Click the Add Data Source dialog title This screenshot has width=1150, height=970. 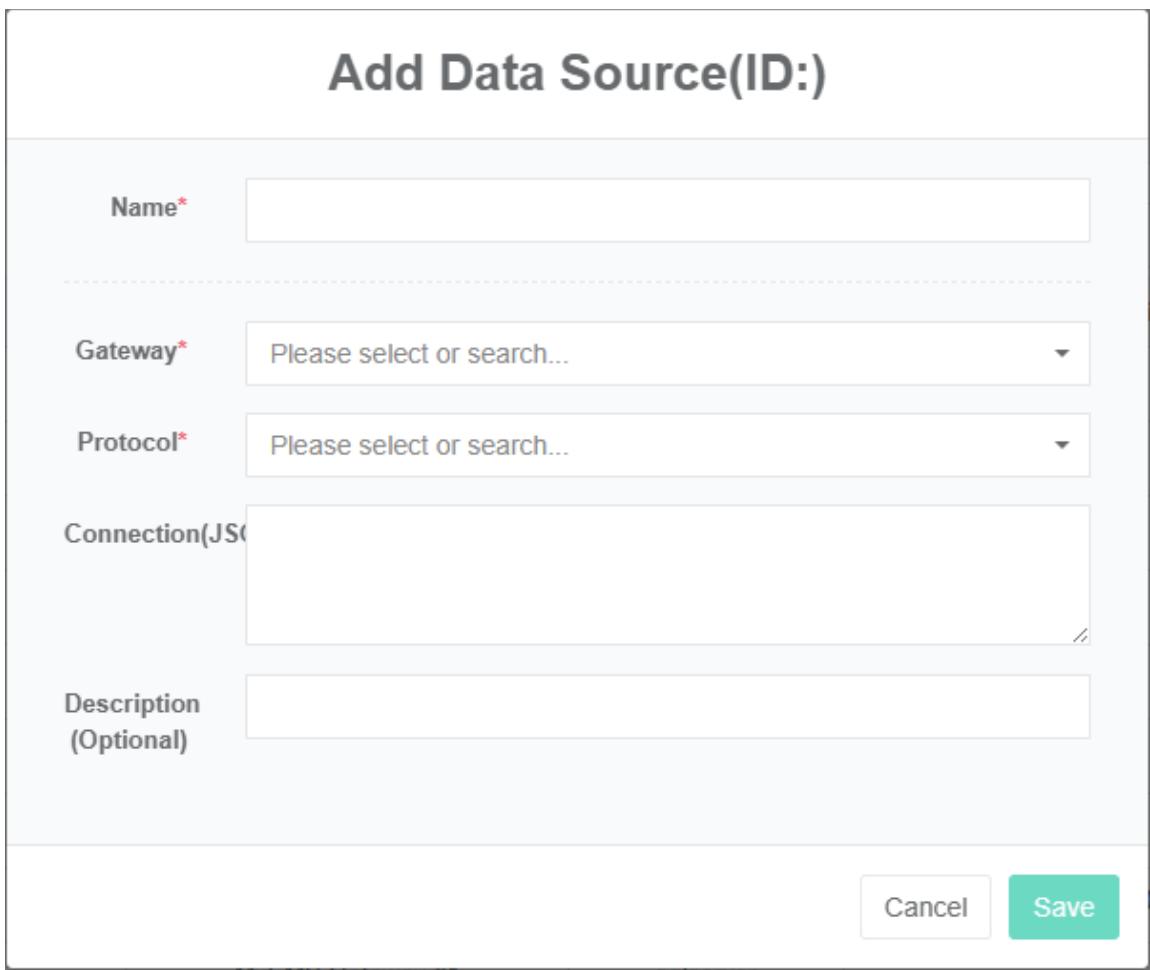pos(576,75)
